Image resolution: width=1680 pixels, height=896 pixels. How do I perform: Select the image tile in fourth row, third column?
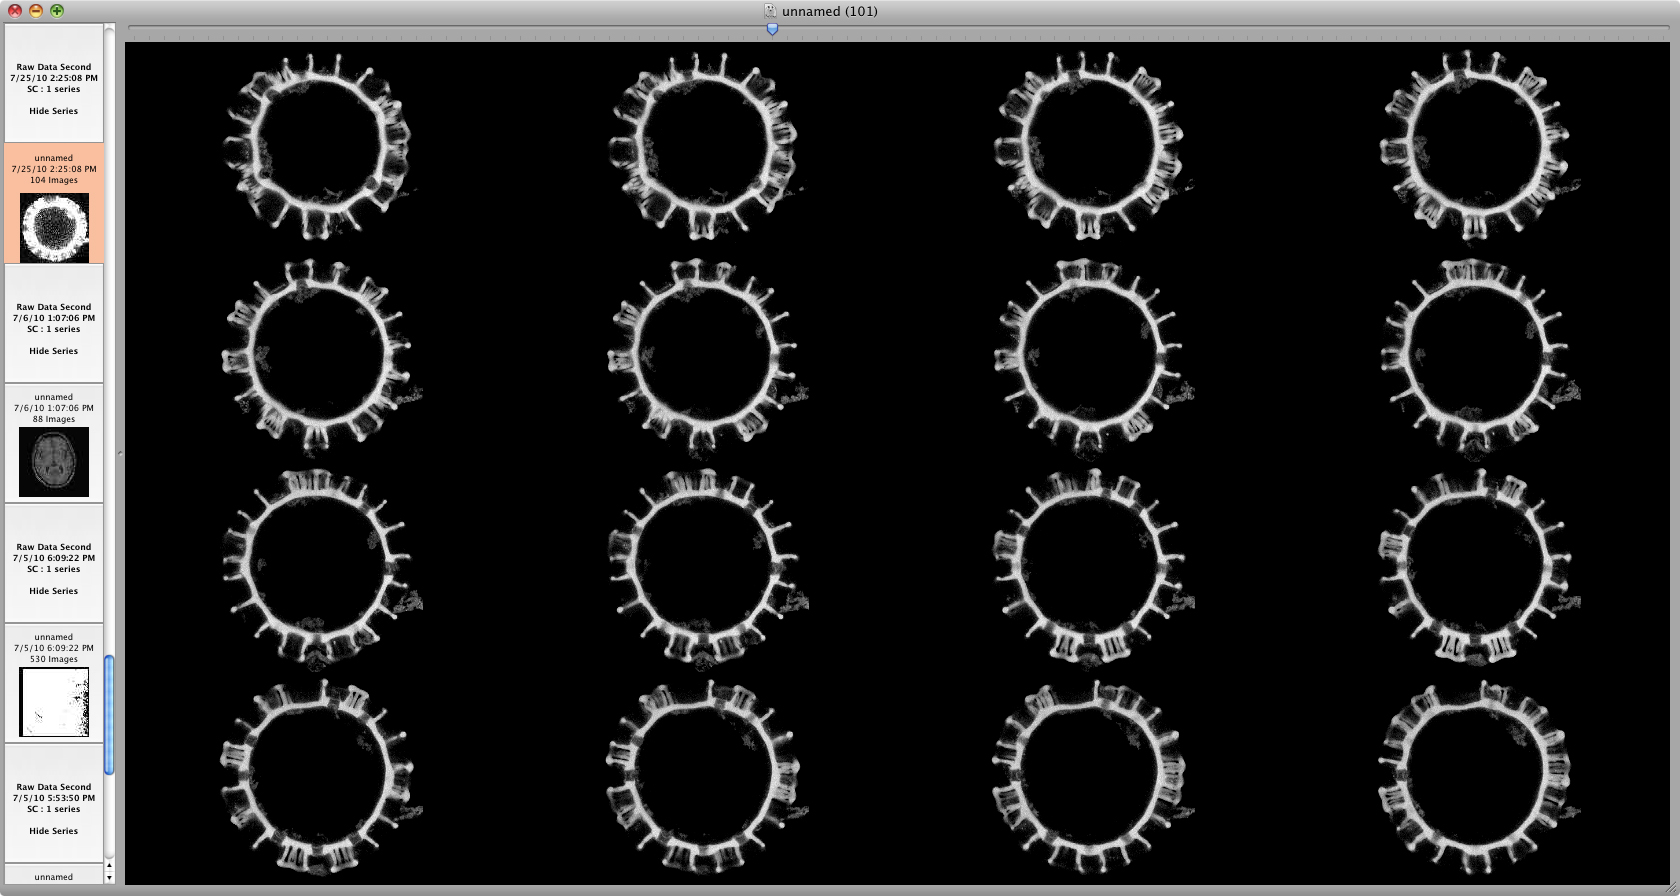click(x=1090, y=779)
